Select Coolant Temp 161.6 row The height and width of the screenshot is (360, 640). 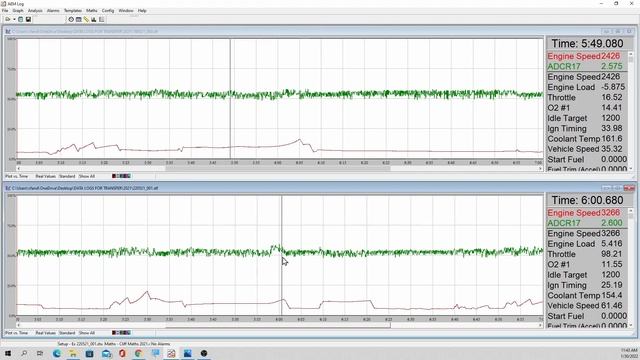pos(587,139)
